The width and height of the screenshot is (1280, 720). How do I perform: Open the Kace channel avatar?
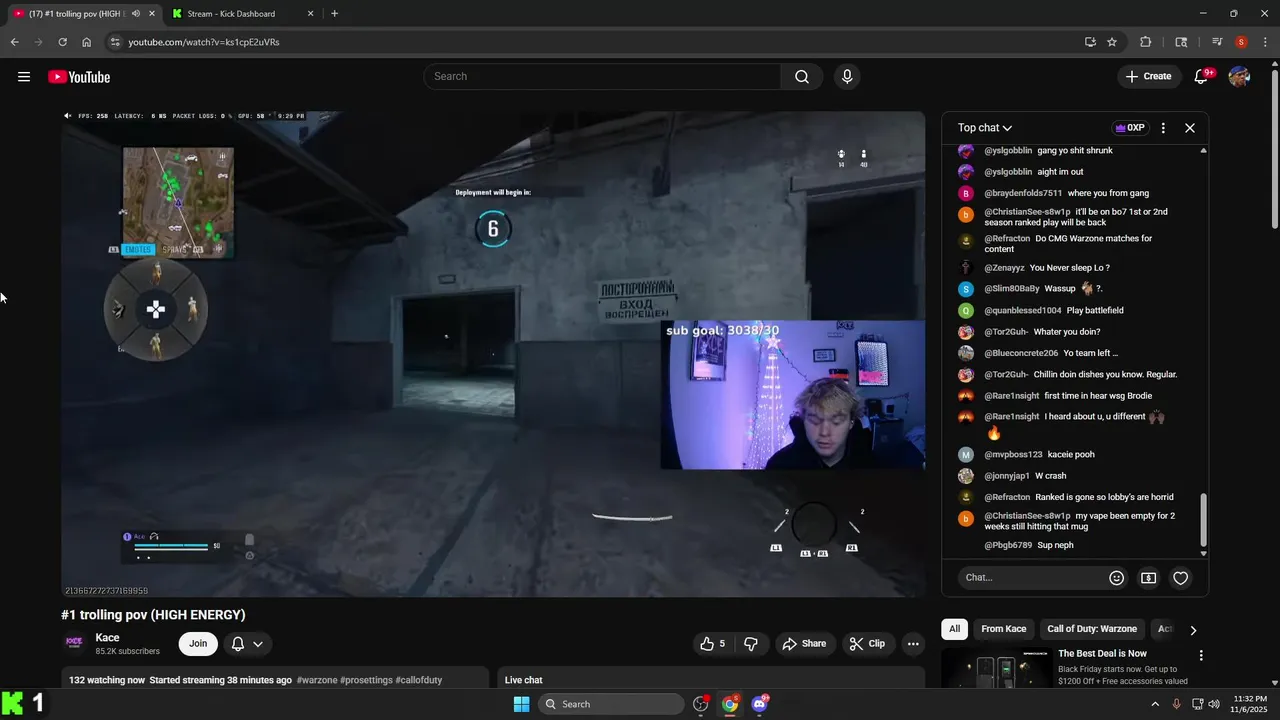74,643
